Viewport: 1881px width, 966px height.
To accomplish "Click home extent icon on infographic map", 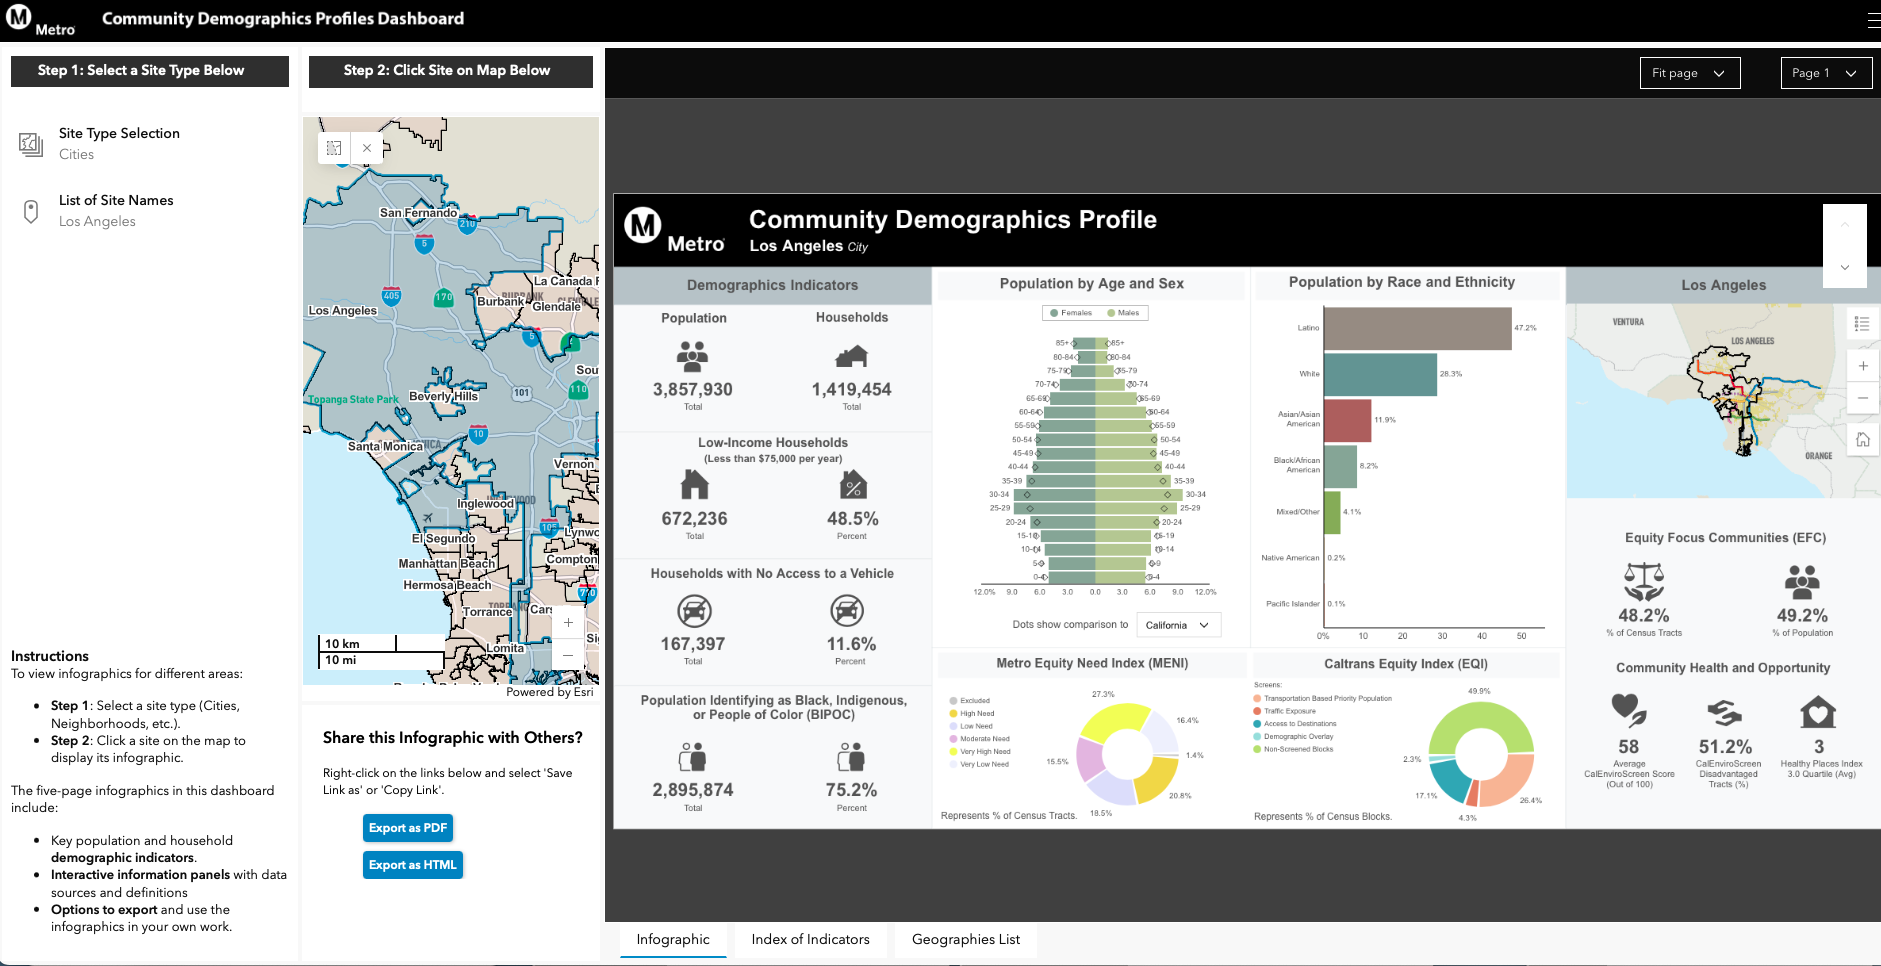I will (1862, 440).
